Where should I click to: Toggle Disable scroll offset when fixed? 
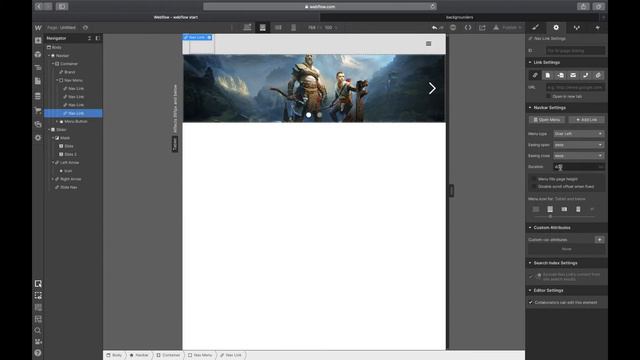534,187
